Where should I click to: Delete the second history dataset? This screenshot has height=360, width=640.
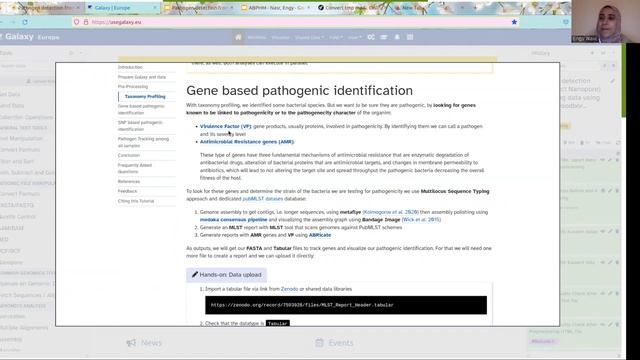point(617,190)
